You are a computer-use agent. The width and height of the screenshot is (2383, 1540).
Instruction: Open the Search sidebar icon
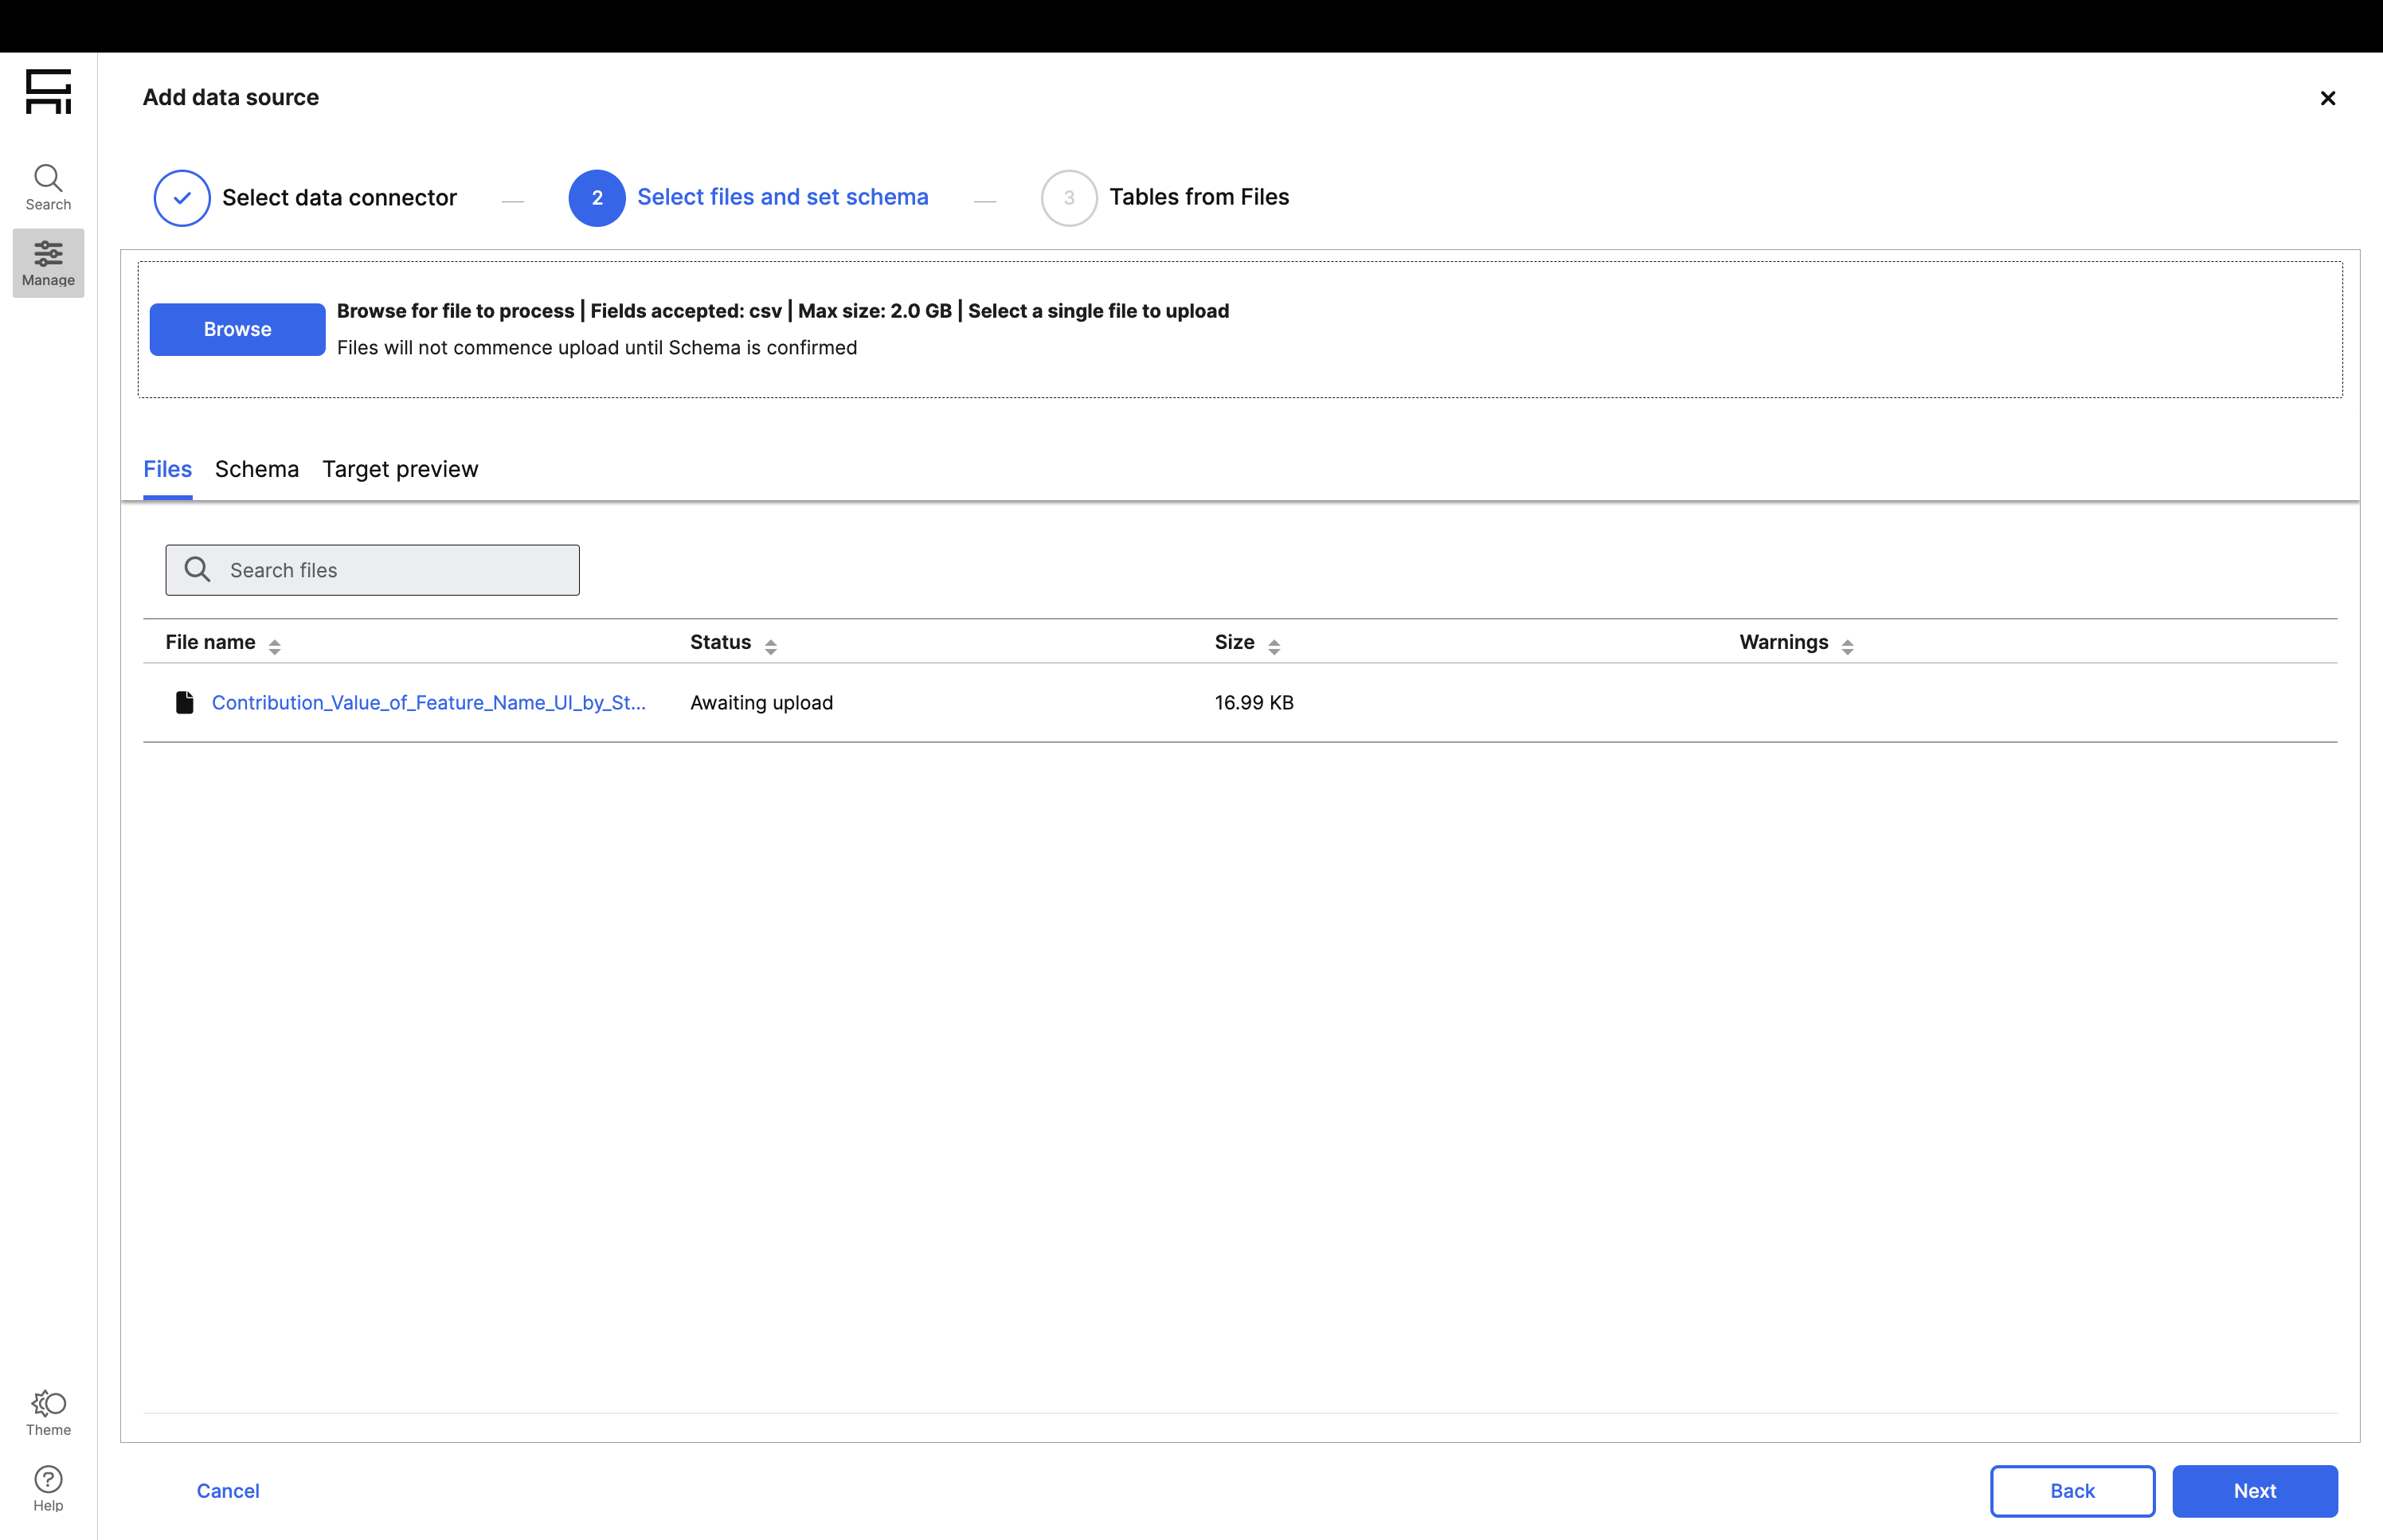click(48, 187)
